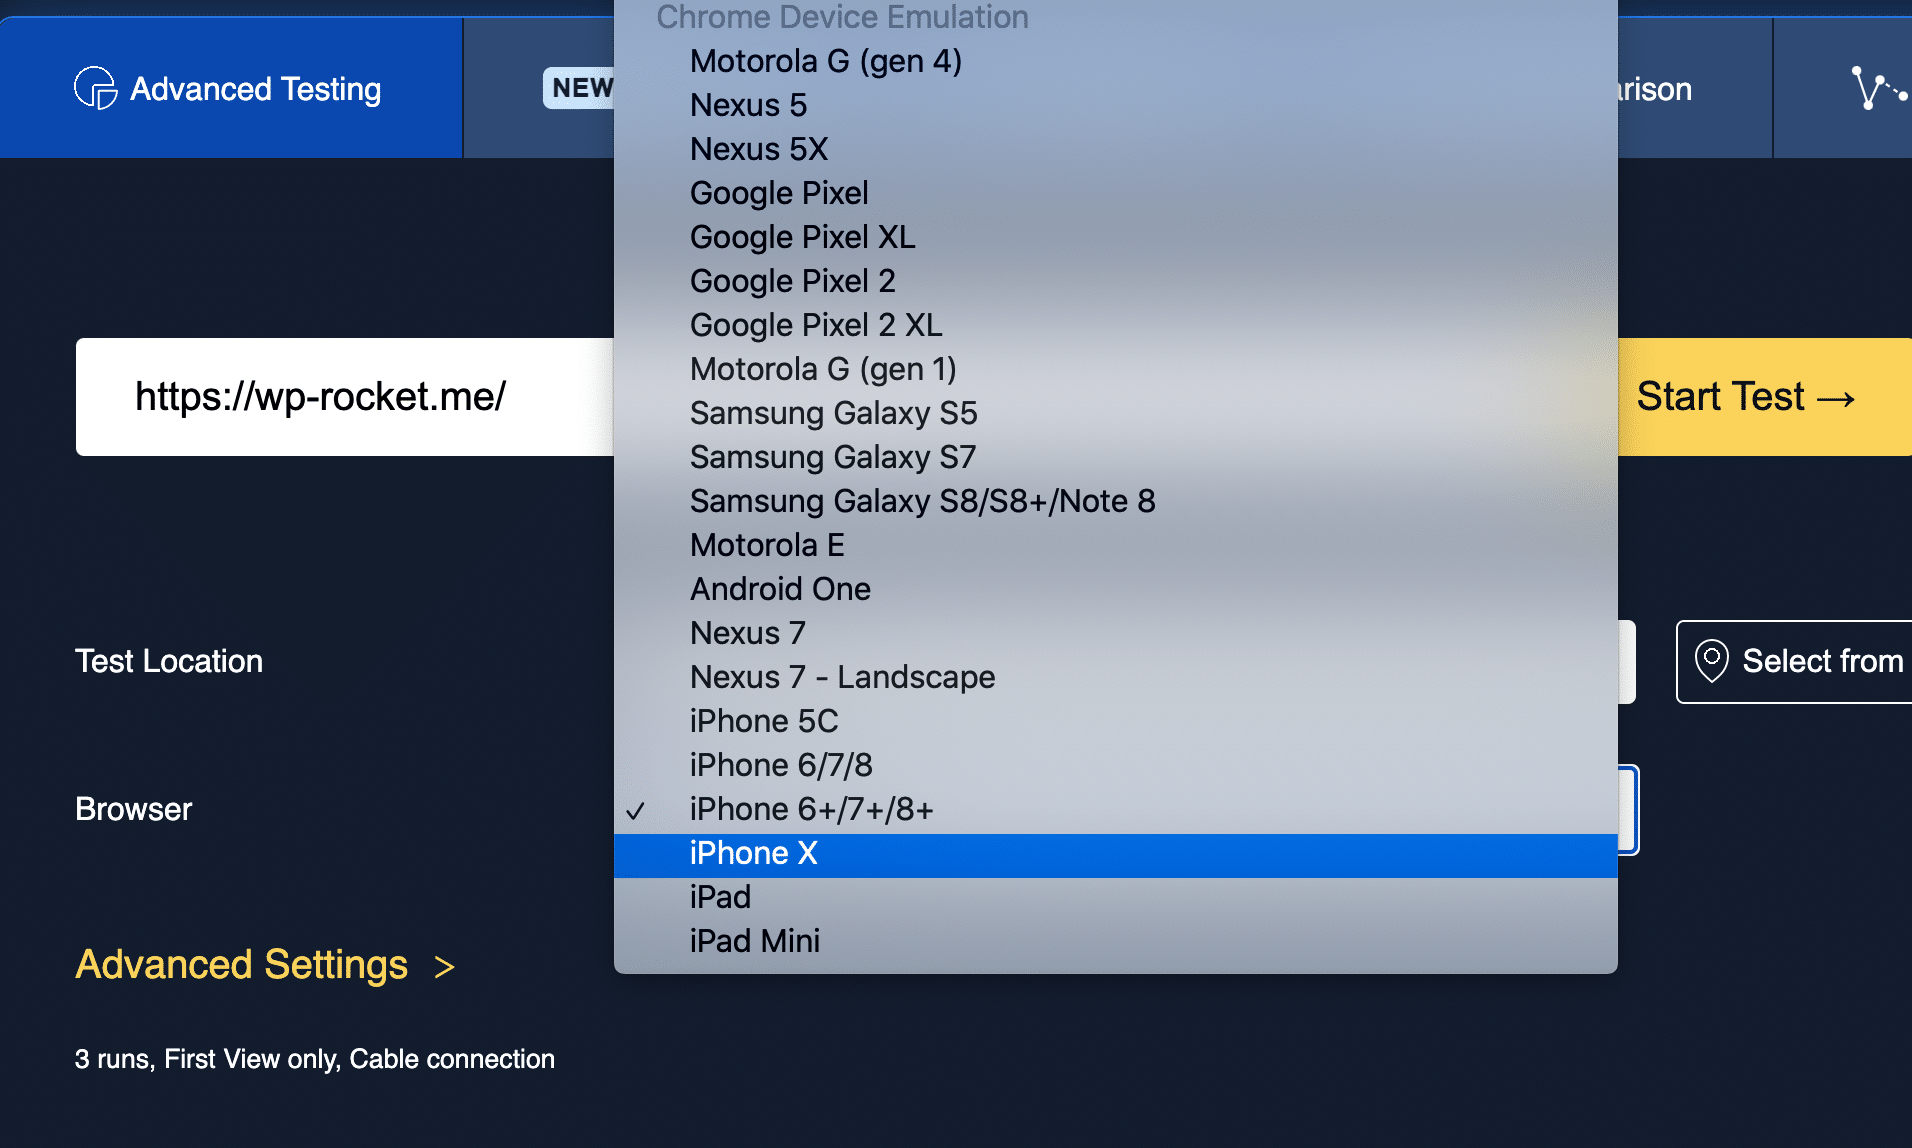The image size is (1912, 1148).
Task: Select Samsung Galaxy S7
Action: [x=1116, y=457]
